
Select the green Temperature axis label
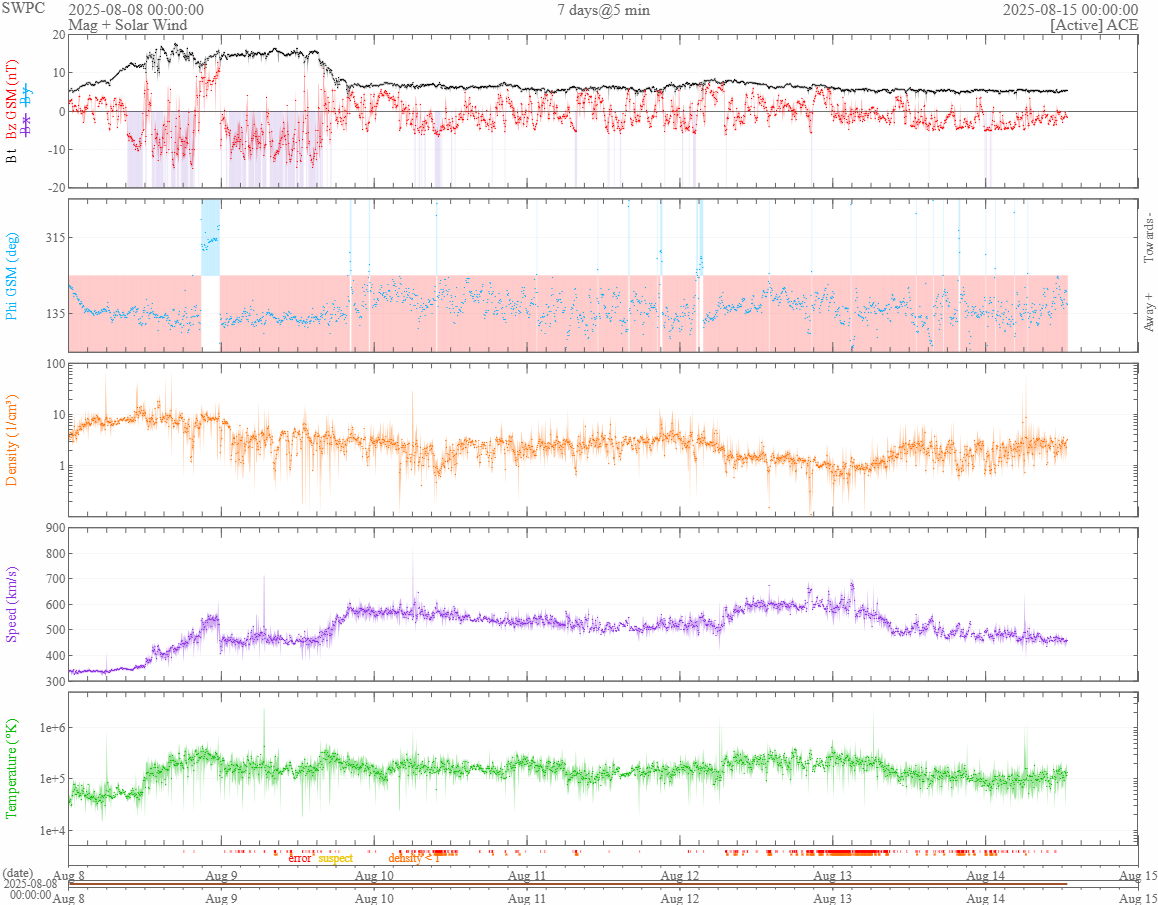click(x=12, y=768)
